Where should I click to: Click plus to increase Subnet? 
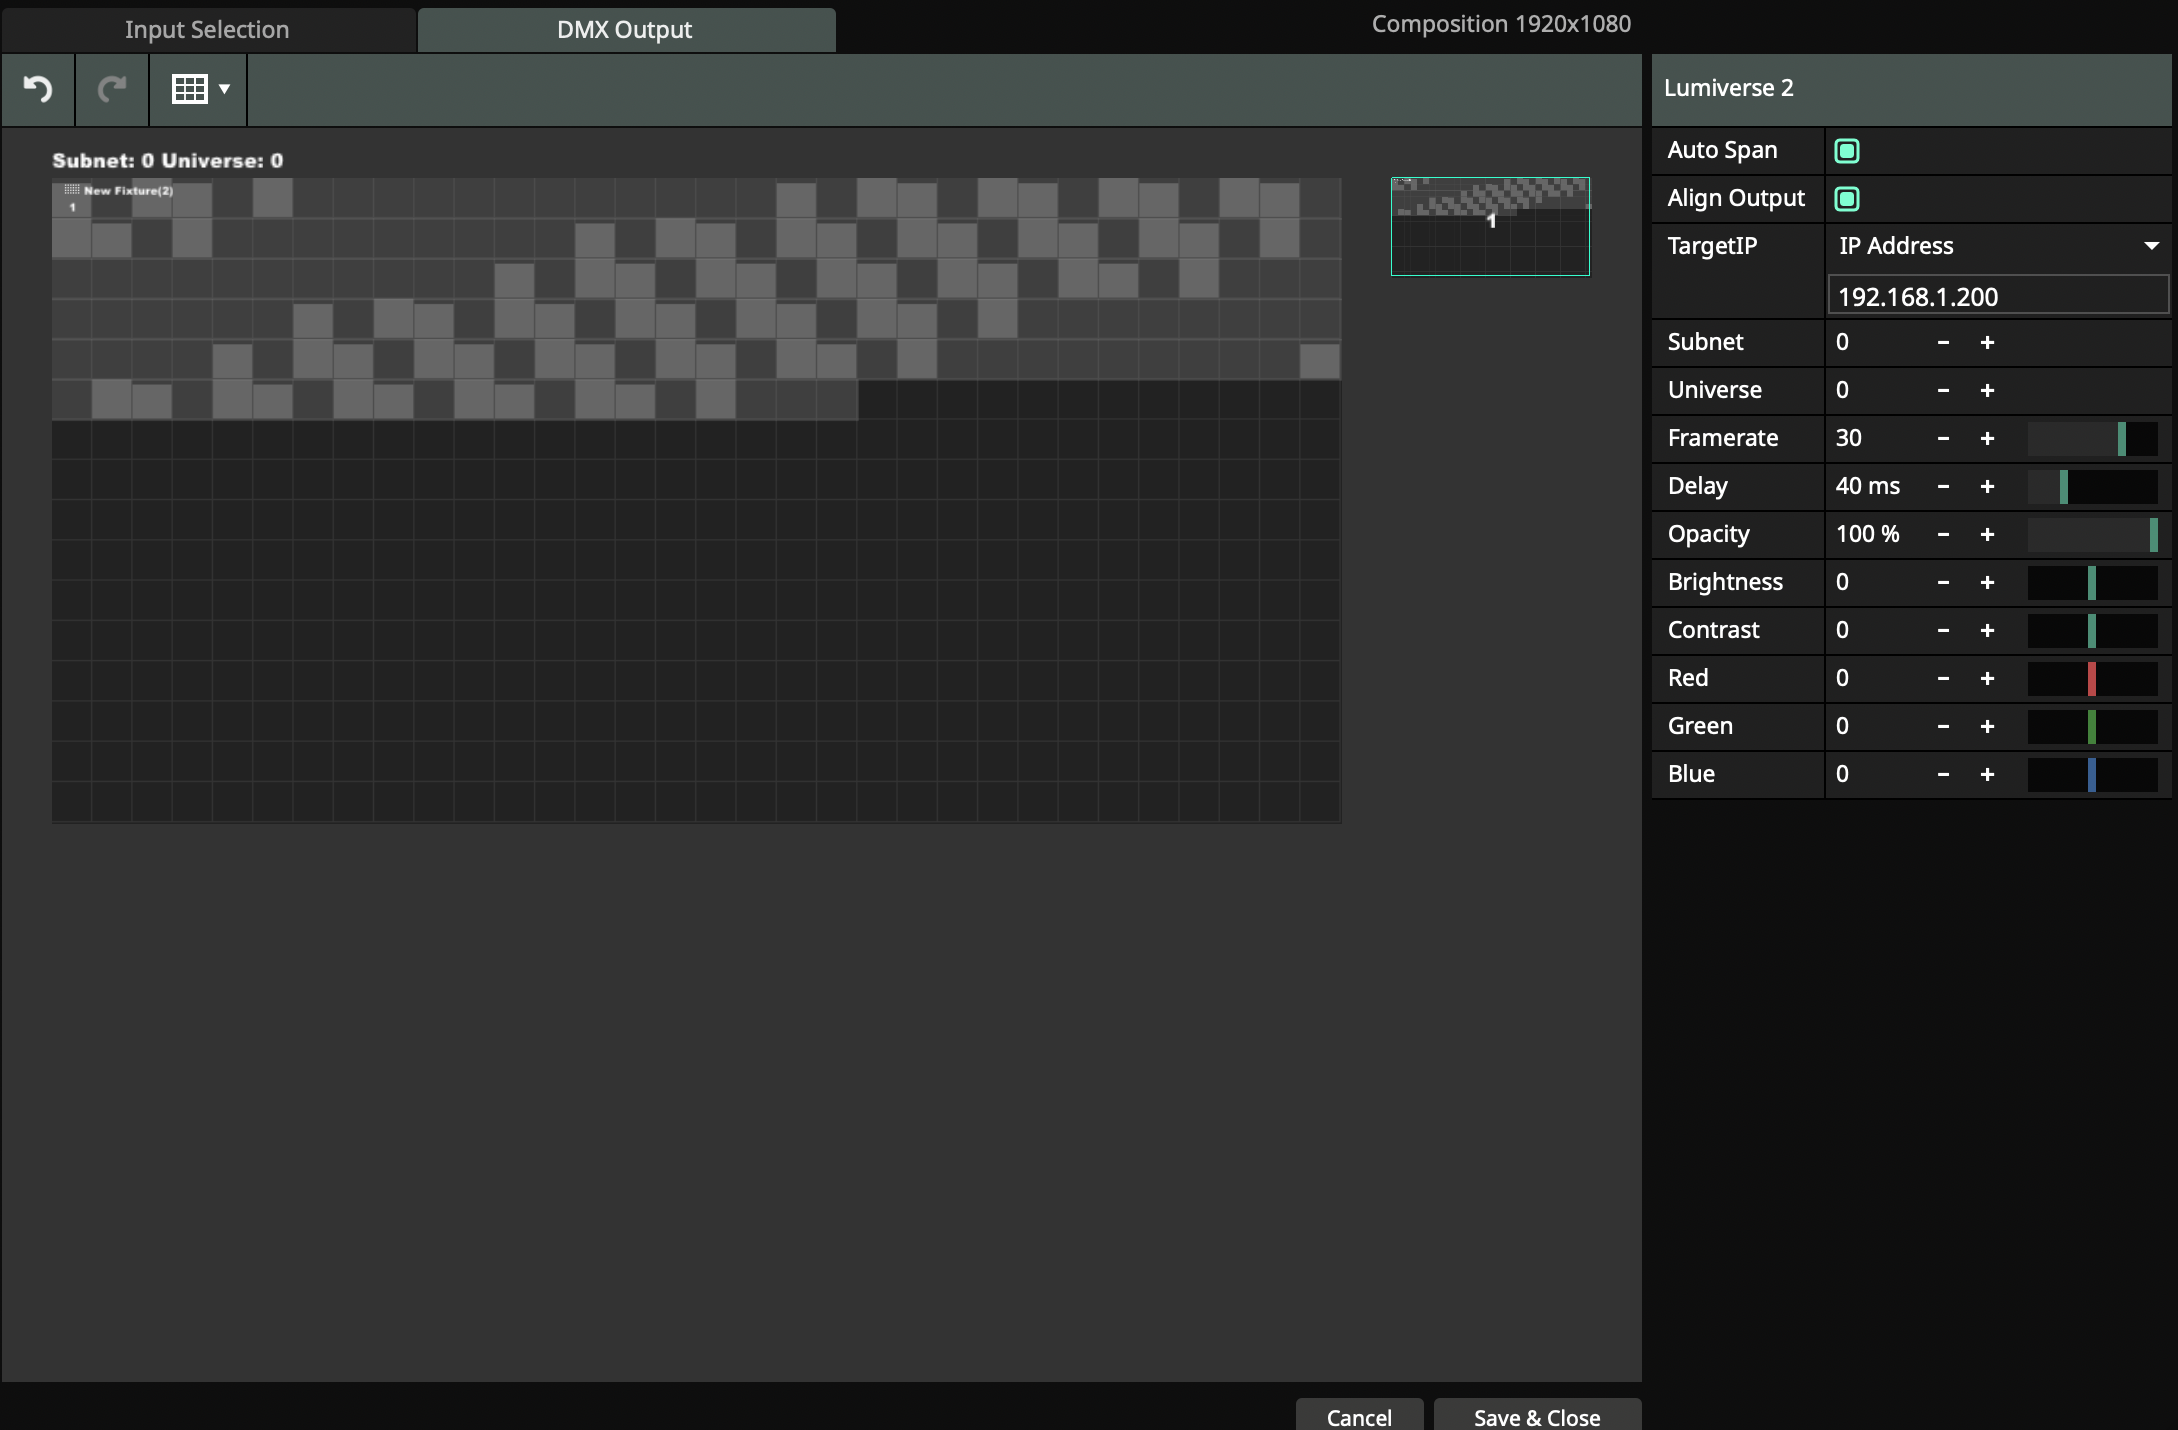[1987, 343]
